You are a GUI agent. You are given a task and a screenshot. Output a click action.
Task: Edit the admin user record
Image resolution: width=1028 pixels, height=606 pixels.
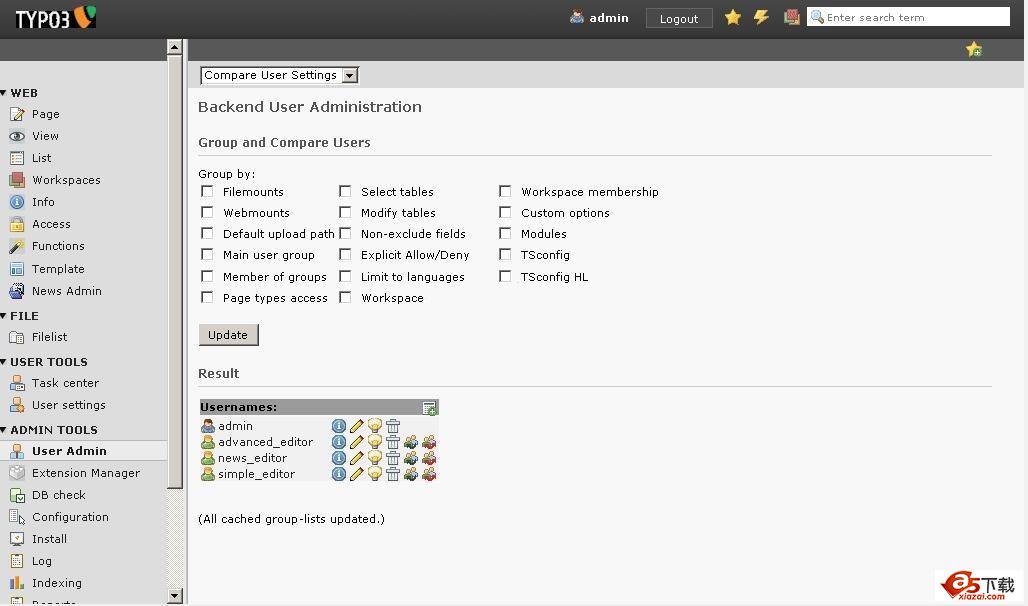click(357, 426)
